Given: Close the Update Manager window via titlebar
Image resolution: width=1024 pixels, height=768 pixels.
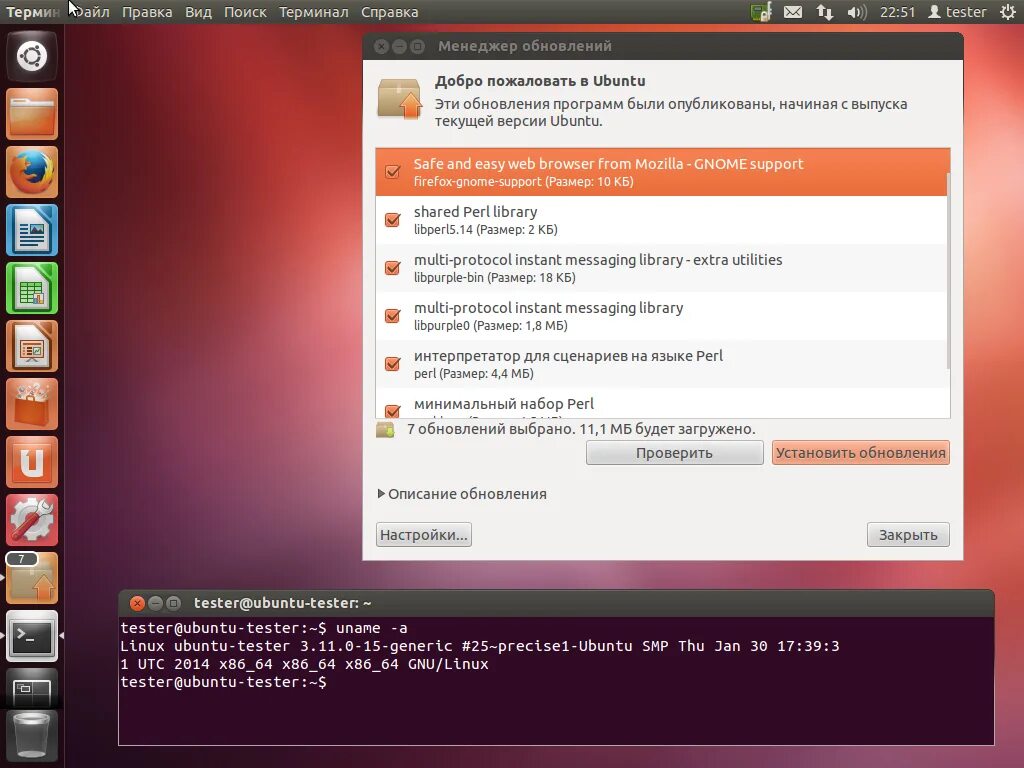Looking at the screenshot, I should coord(382,46).
